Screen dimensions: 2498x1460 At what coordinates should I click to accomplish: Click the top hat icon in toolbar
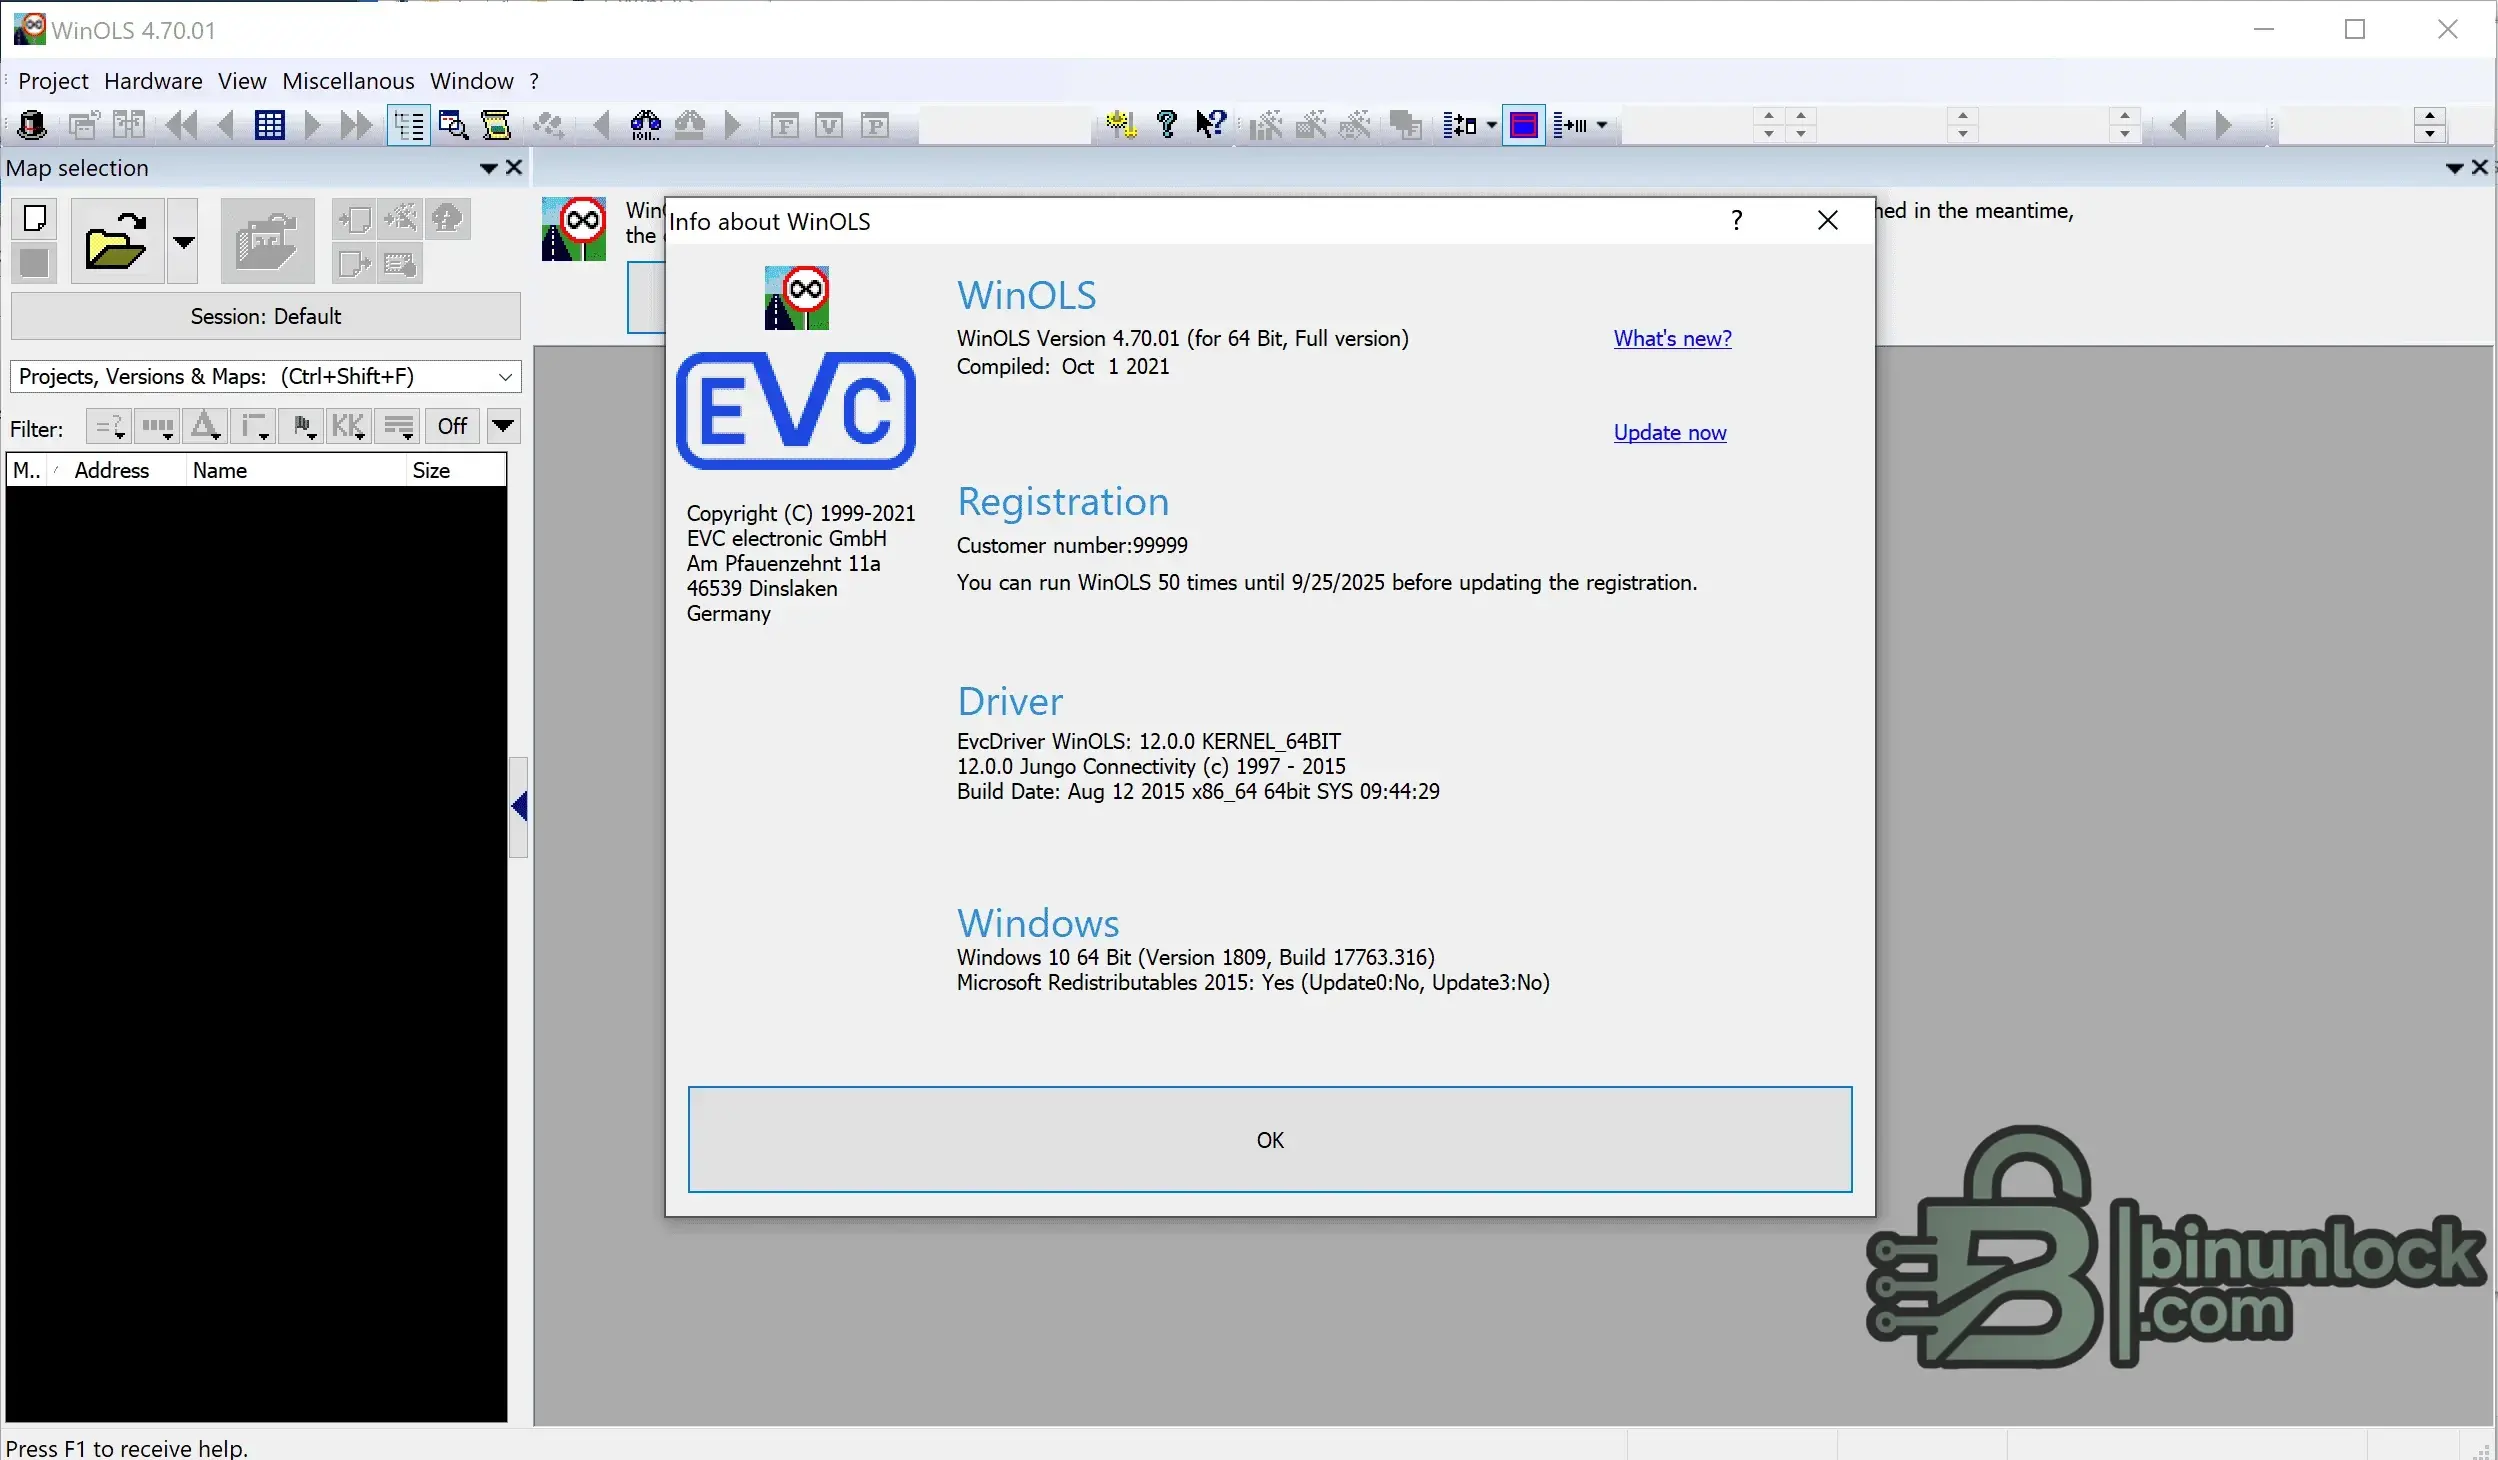(32, 125)
